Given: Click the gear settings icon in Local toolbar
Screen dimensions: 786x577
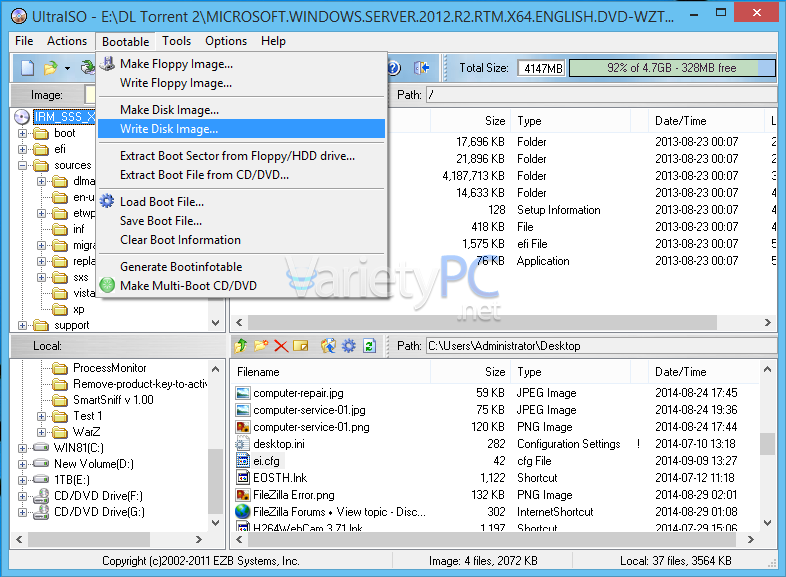Looking at the screenshot, I should pyautogui.click(x=348, y=346).
